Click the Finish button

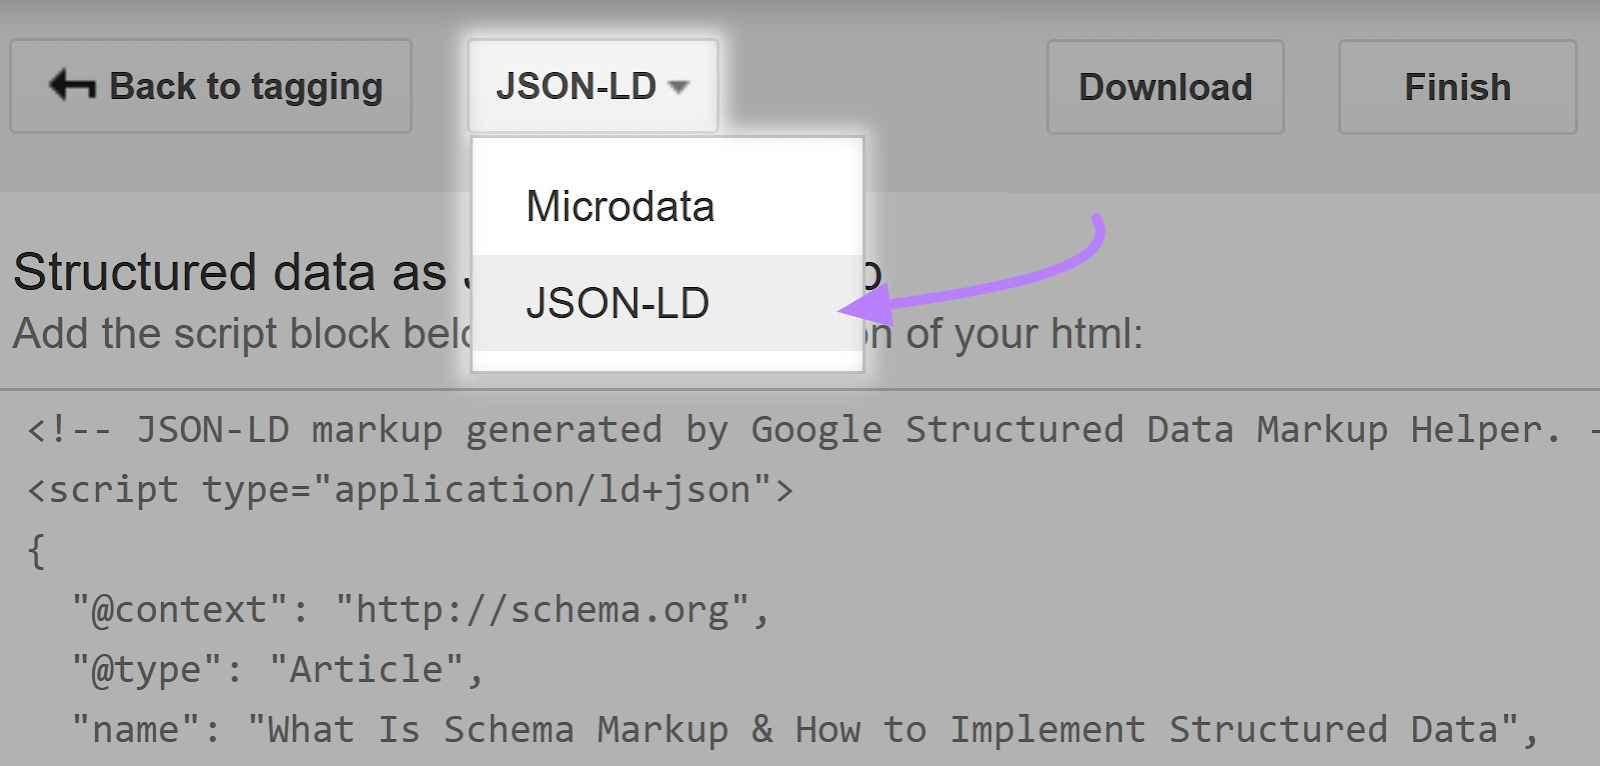click(1457, 87)
